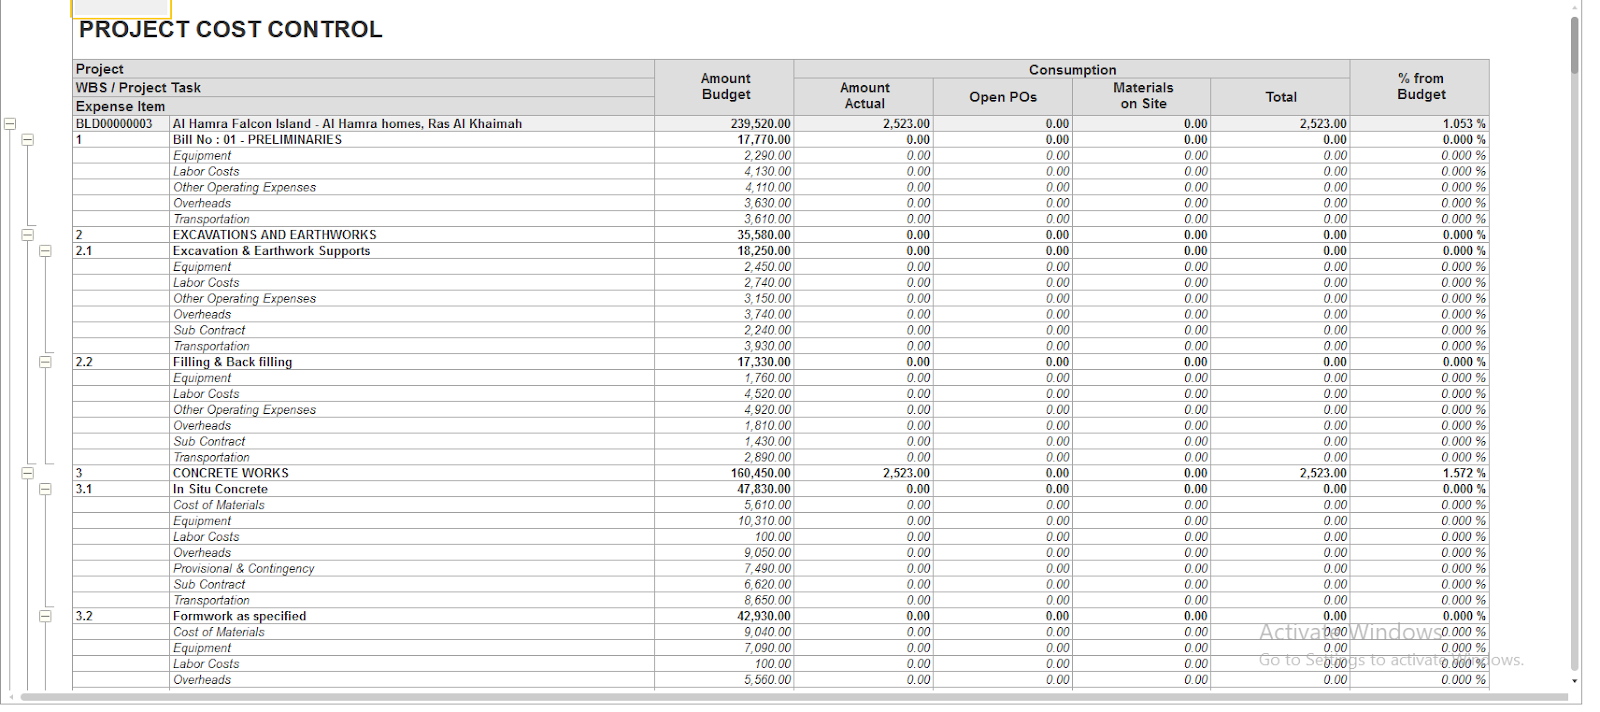The height and width of the screenshot is (712, 1600).
Task: Click the 1.572 % budget percentage cell
Action: (x=1464, y=473)
